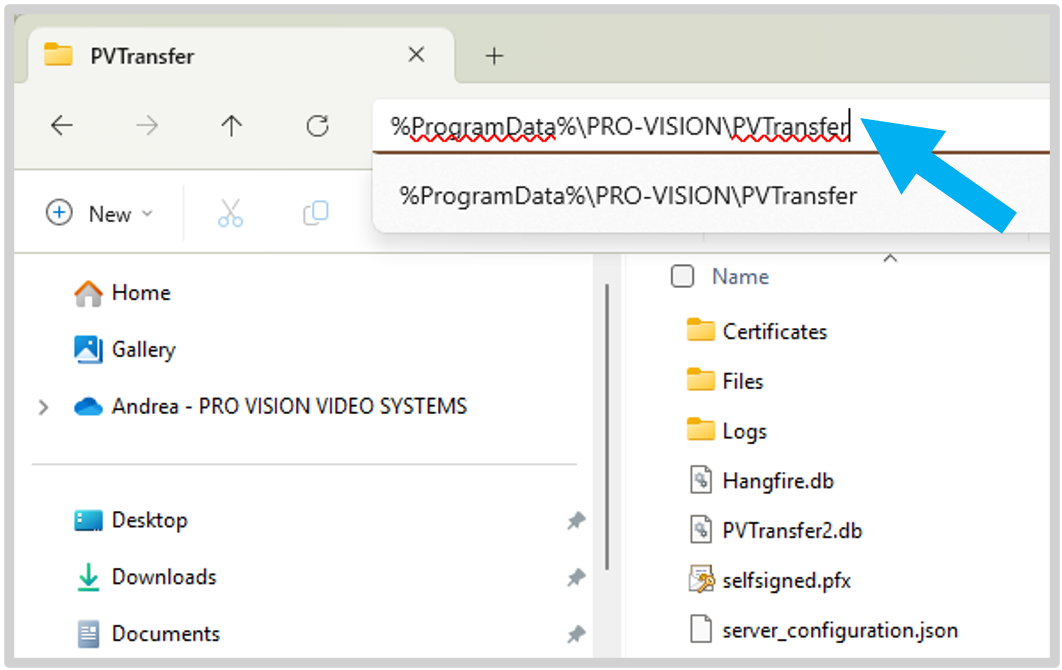Open Desktop quick access folder
This screenshot has width=1062, height=670.
click(x=131, y=520)
